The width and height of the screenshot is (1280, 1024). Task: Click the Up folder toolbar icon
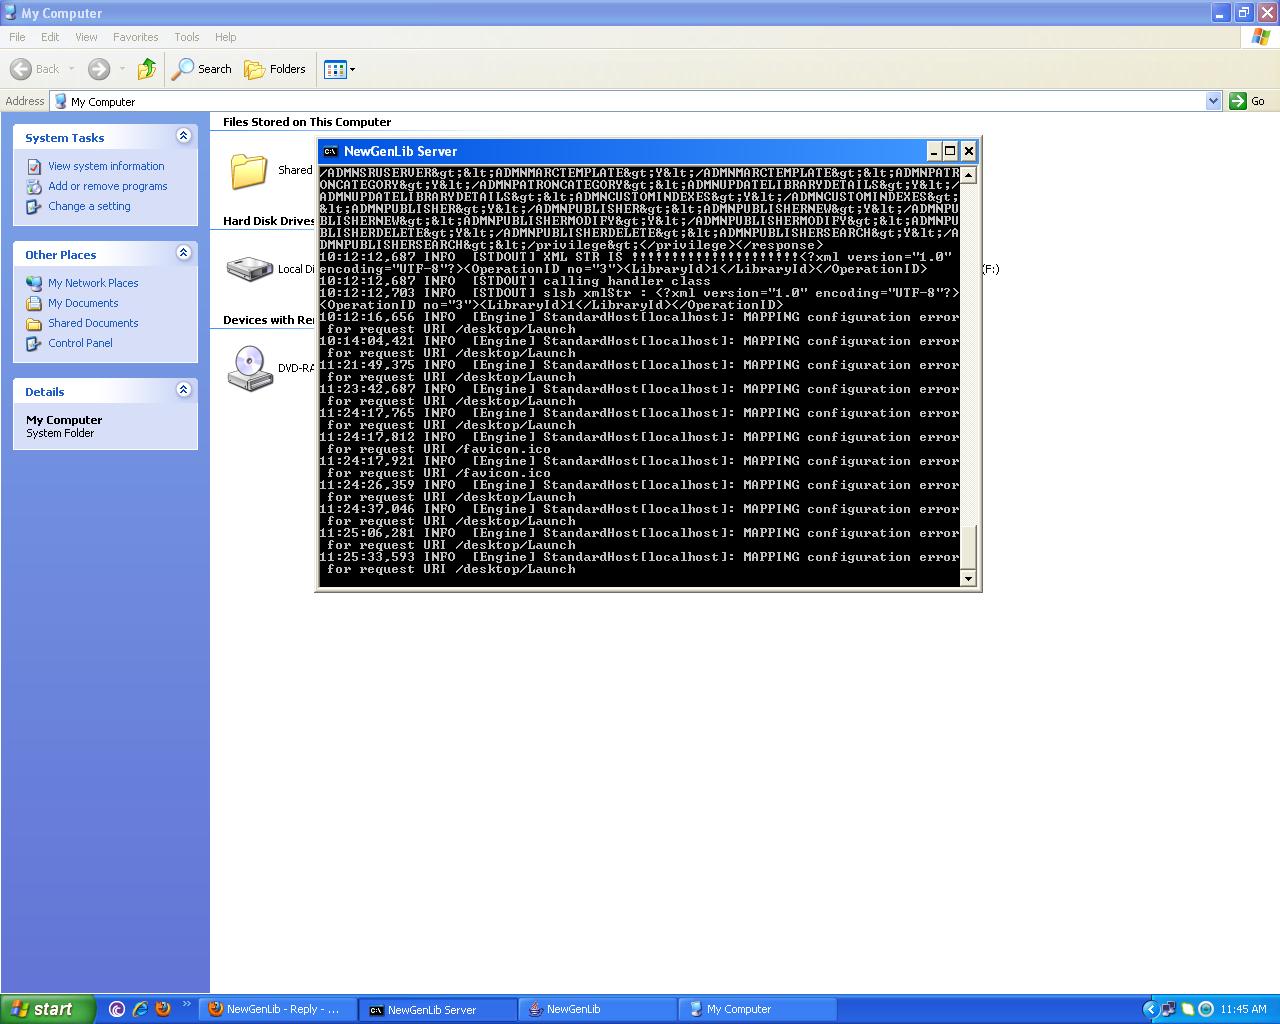(x=147, y=69)
